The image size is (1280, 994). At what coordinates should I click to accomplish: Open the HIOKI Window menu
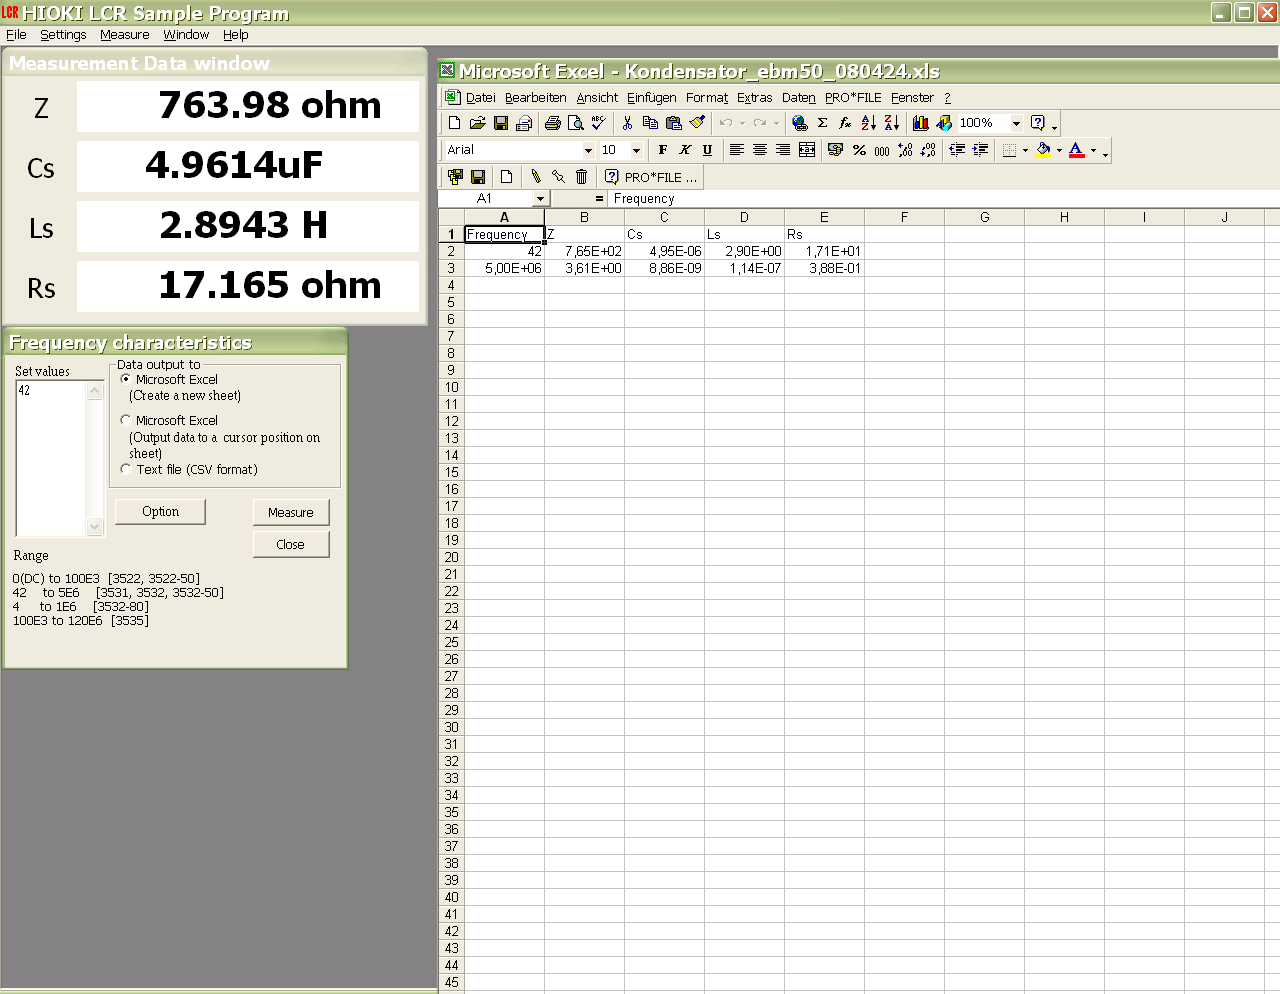tap(186, 35)
